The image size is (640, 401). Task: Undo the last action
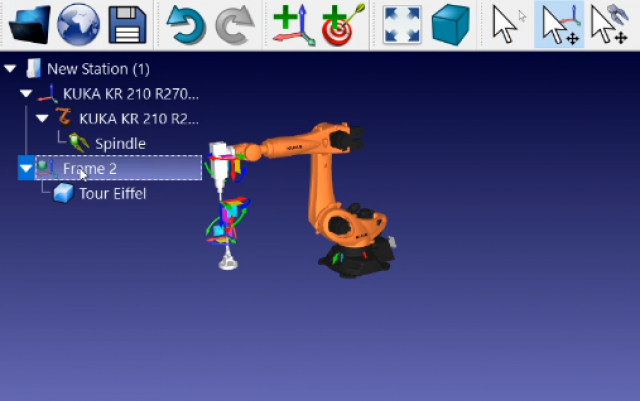coord(186,25)
